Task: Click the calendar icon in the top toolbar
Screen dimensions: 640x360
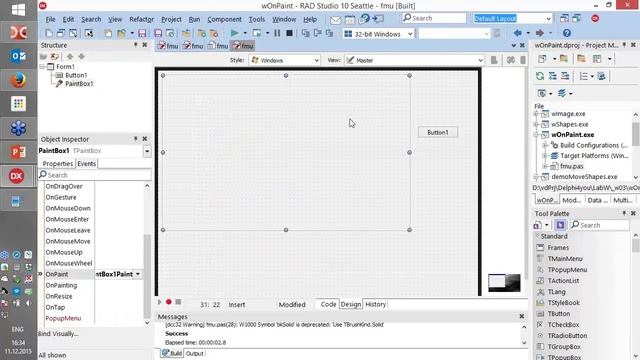Action: (x=350, y=19)
